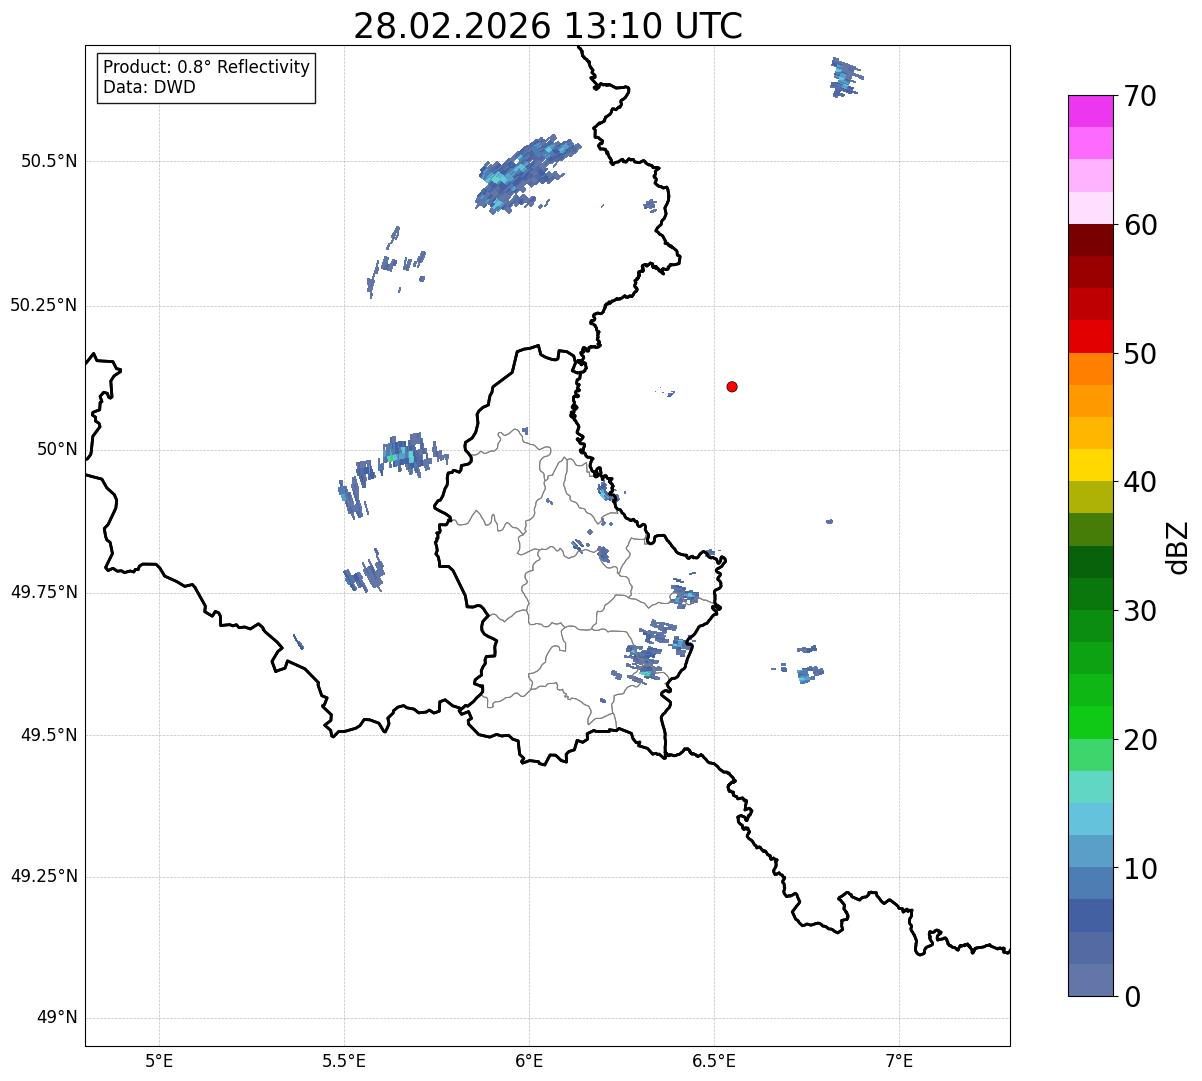The image size is (1202, 1081).
Task: Click the 'Data: DWD' text
Action: click(x=149, y=87)
